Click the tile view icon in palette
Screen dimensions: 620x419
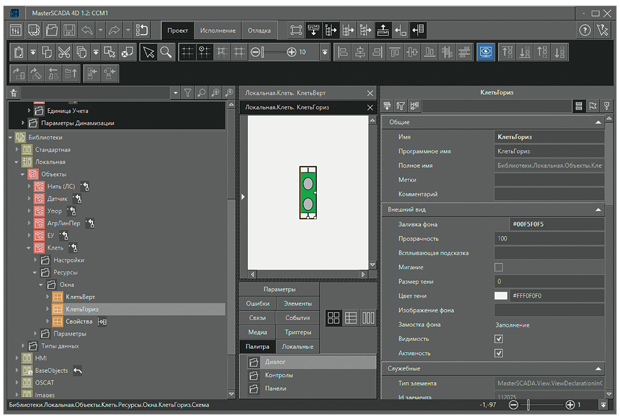pos(333,318)
